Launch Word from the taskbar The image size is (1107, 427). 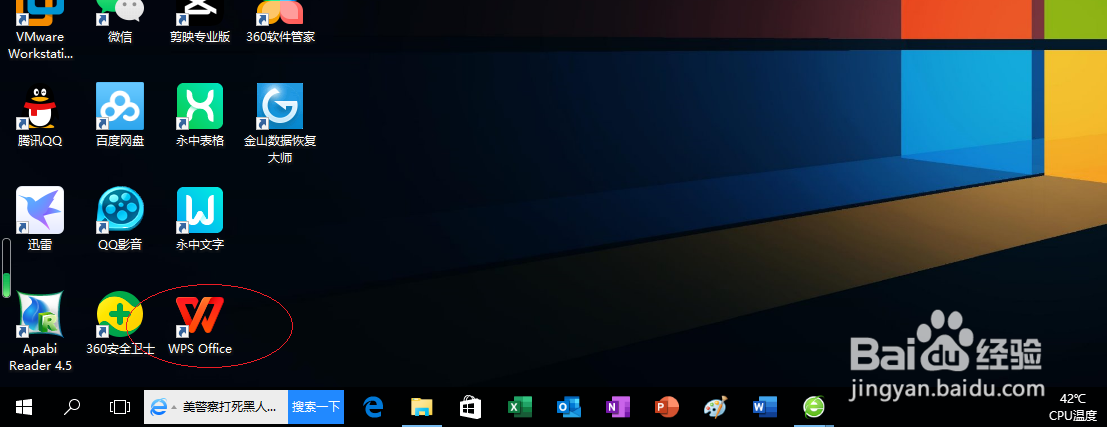coord(765,407)
